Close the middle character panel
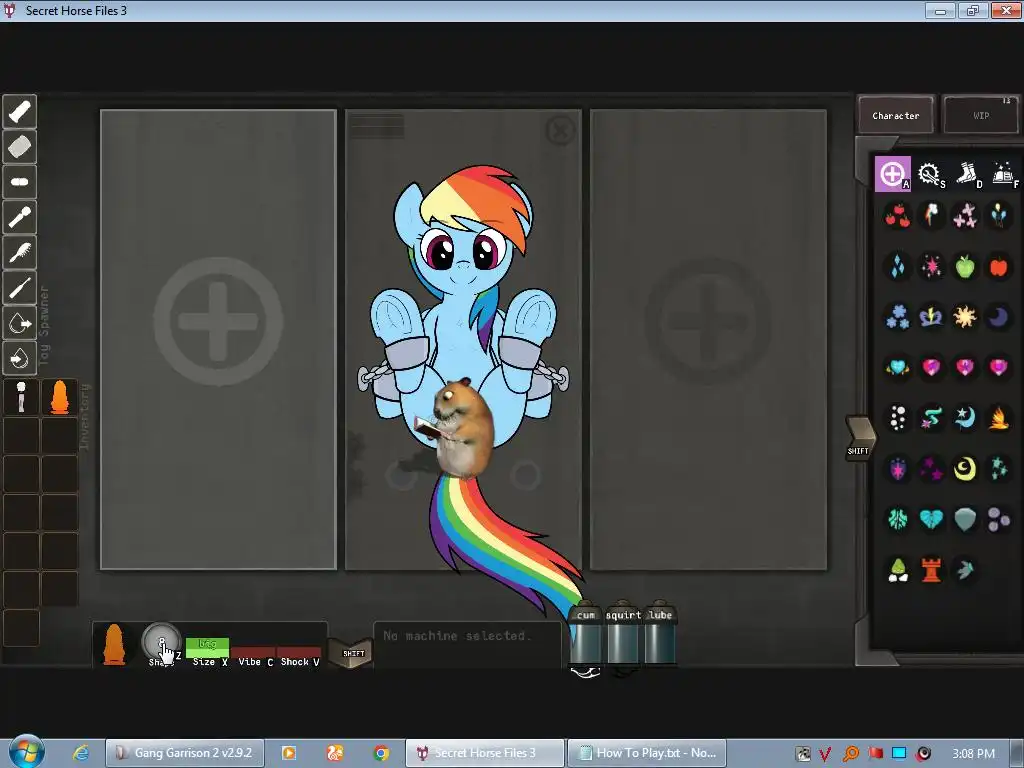 560,131
